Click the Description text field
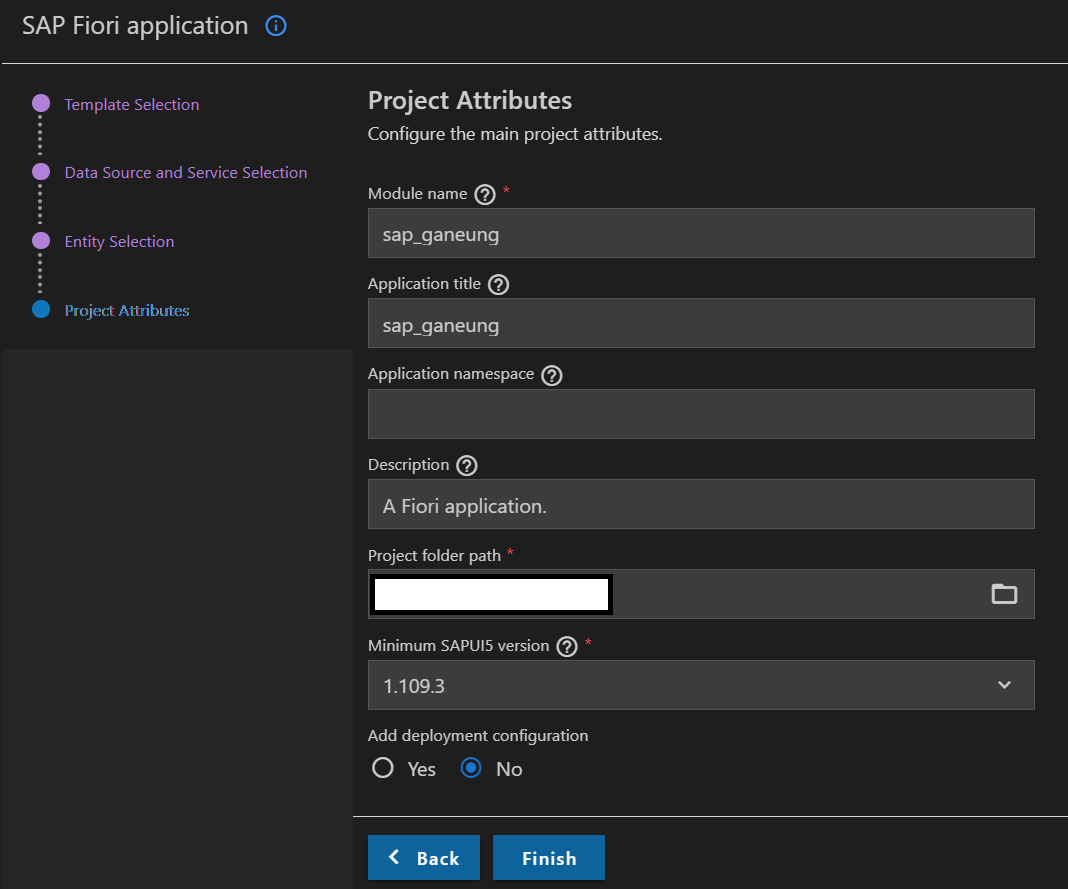 [x=700, y=505]
